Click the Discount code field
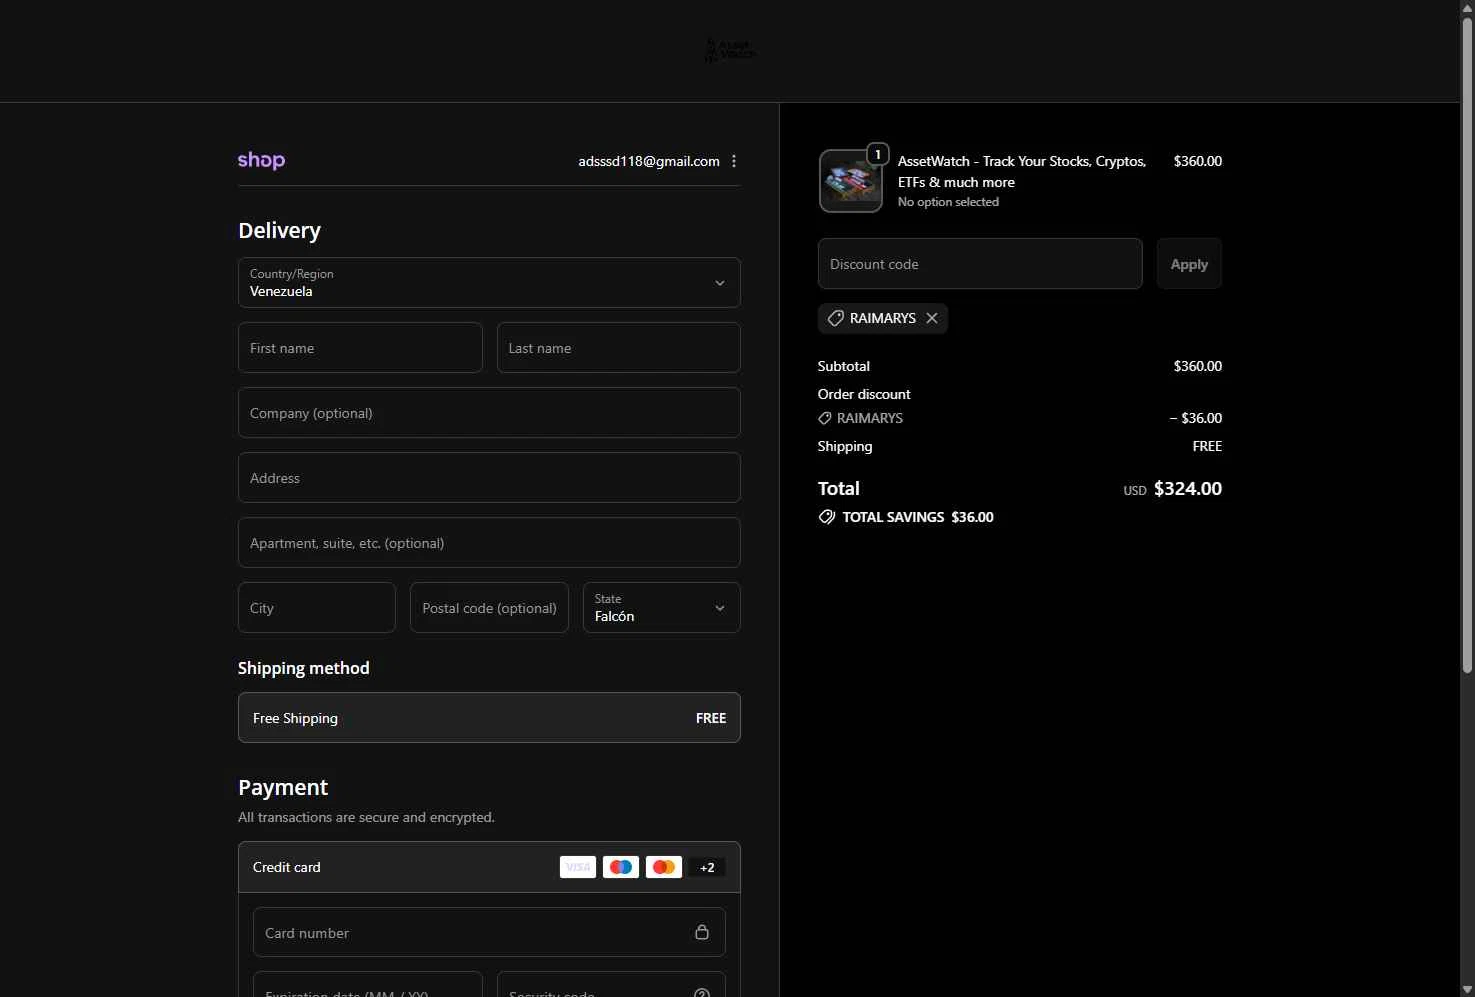 click(980, 263)
